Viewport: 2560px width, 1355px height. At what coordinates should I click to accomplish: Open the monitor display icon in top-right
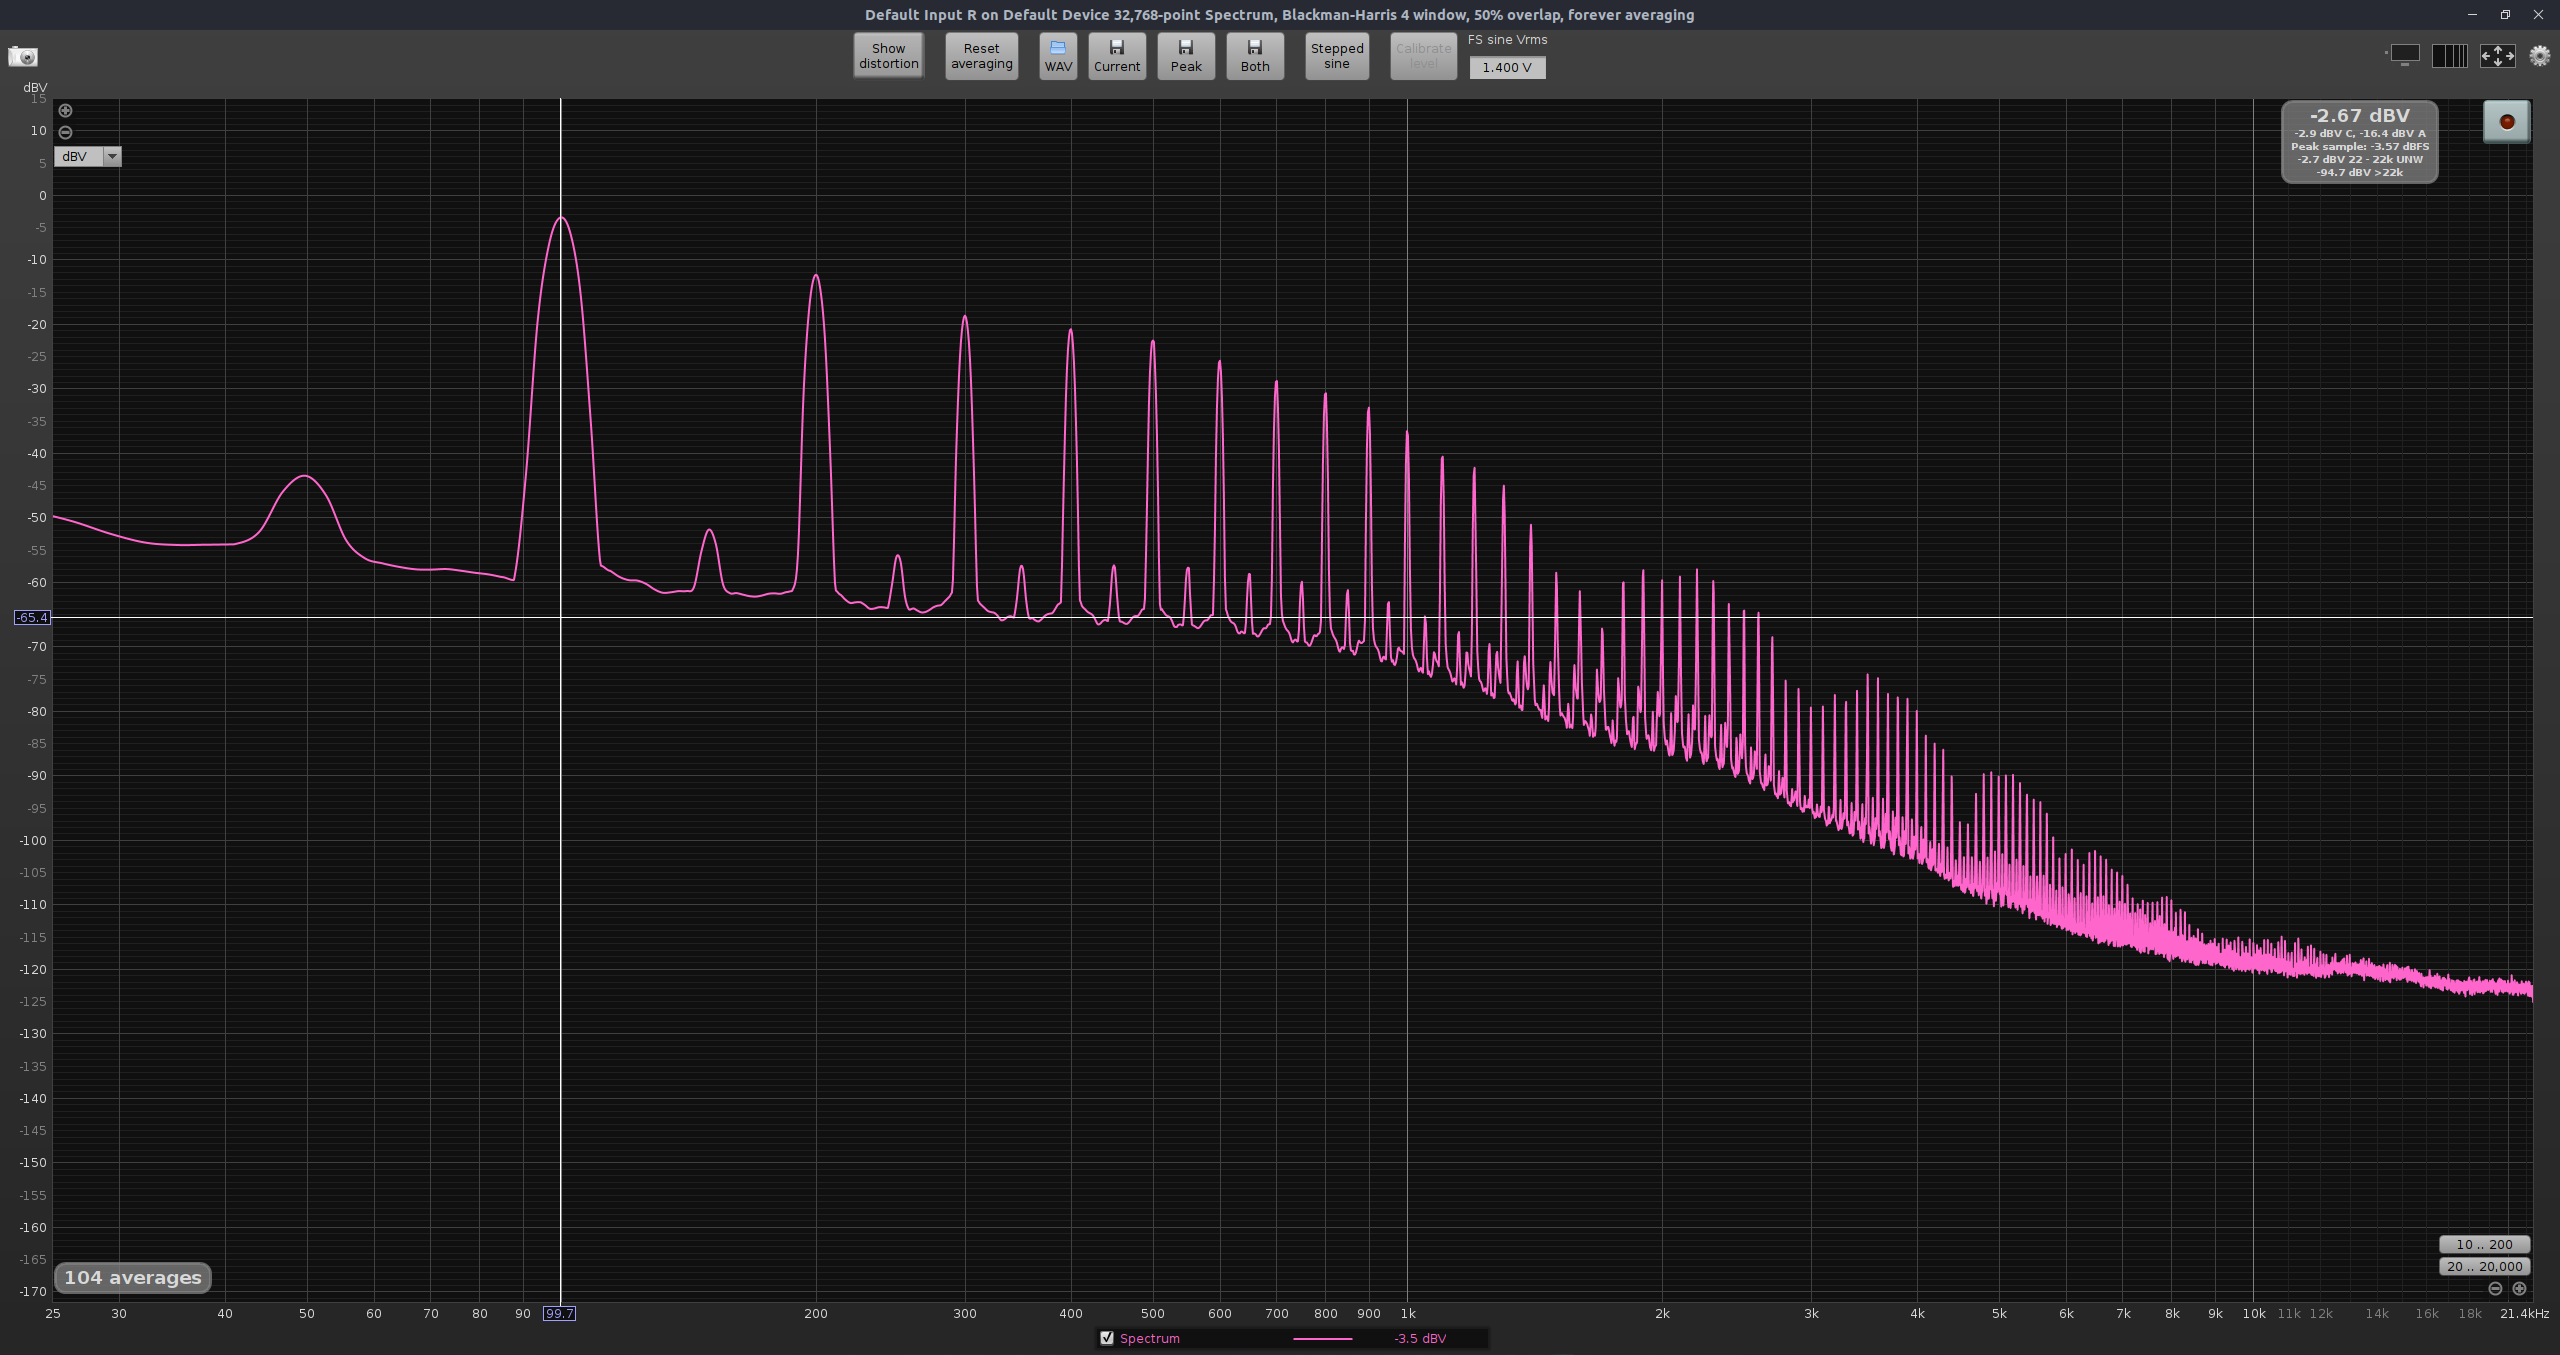(x=2404, y=55)
